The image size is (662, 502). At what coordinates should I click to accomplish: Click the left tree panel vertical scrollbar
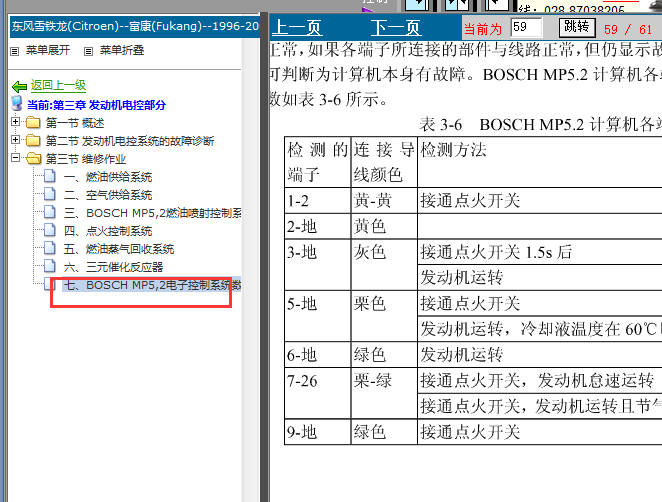coord(251,270)
